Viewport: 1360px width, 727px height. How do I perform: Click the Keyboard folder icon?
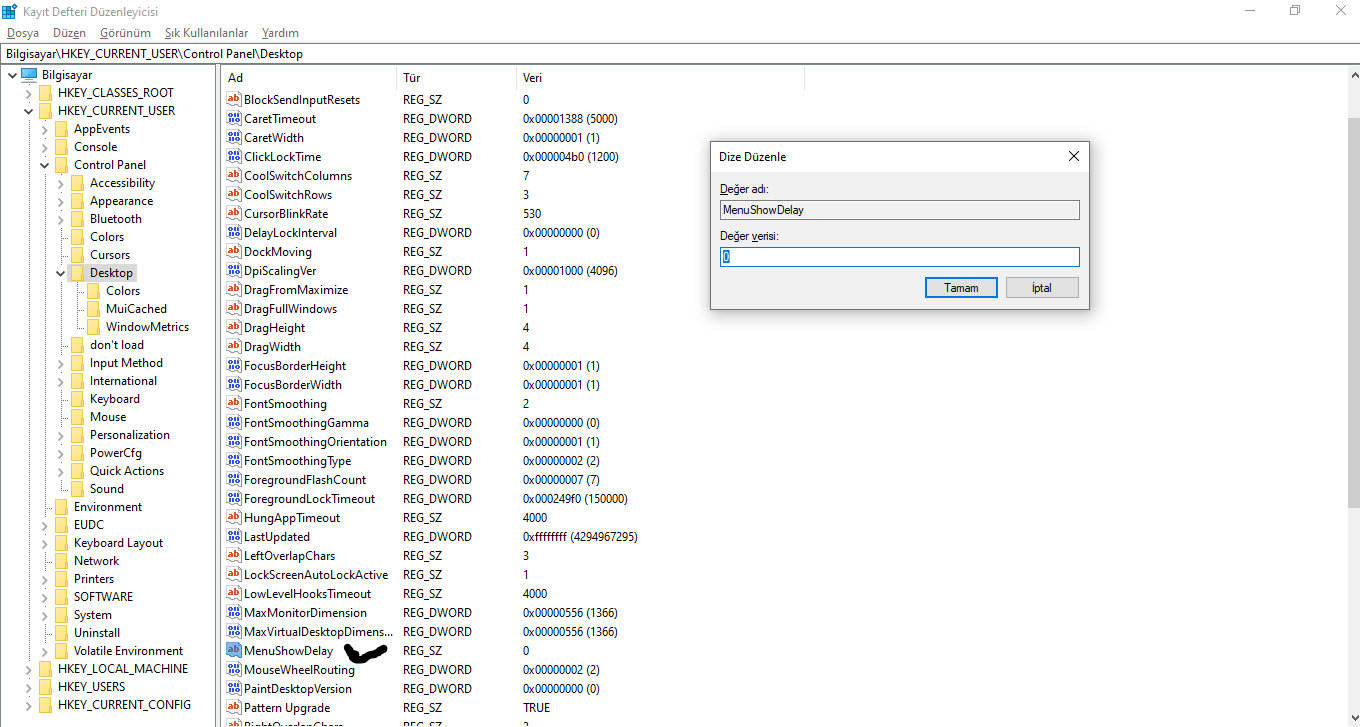click(x=78, y=399)
